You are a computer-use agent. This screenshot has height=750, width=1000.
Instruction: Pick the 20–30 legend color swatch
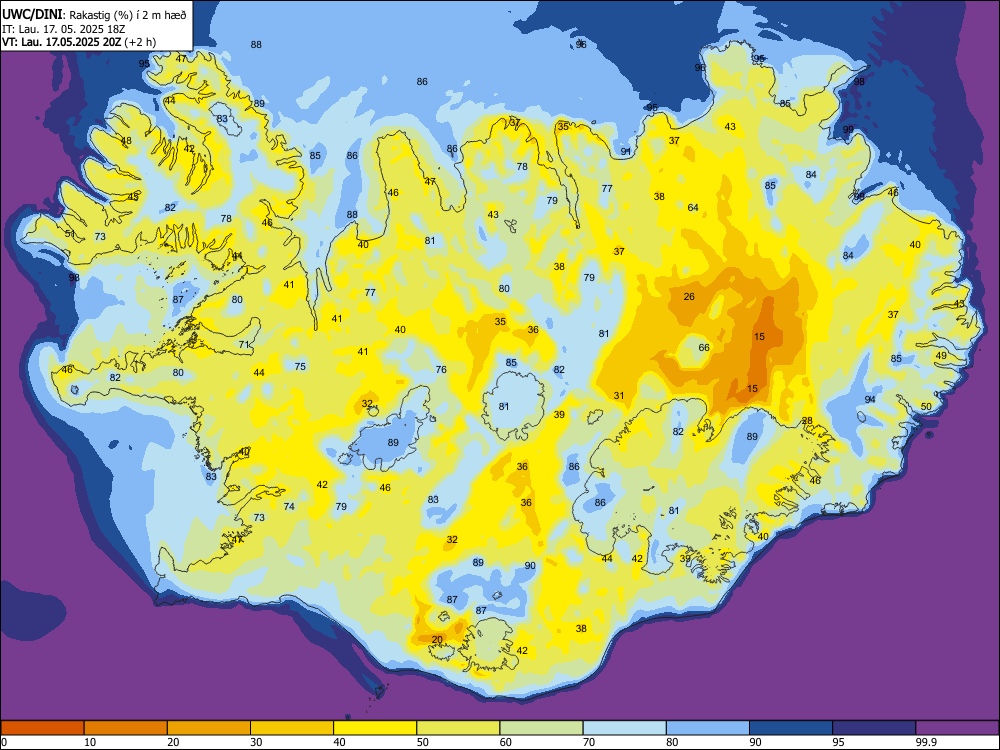pos(209,728)
